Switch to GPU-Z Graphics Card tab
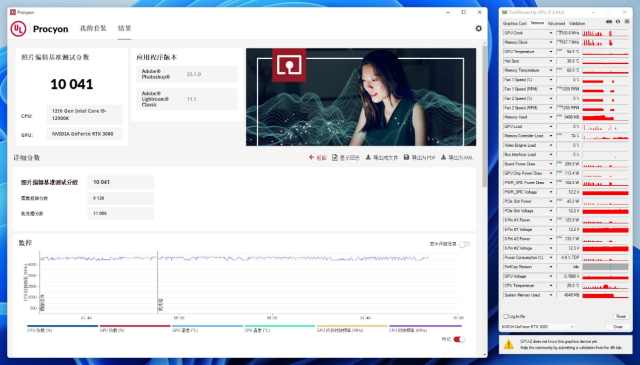The width and height of the screenshot is (640, 365). [515, 23]
